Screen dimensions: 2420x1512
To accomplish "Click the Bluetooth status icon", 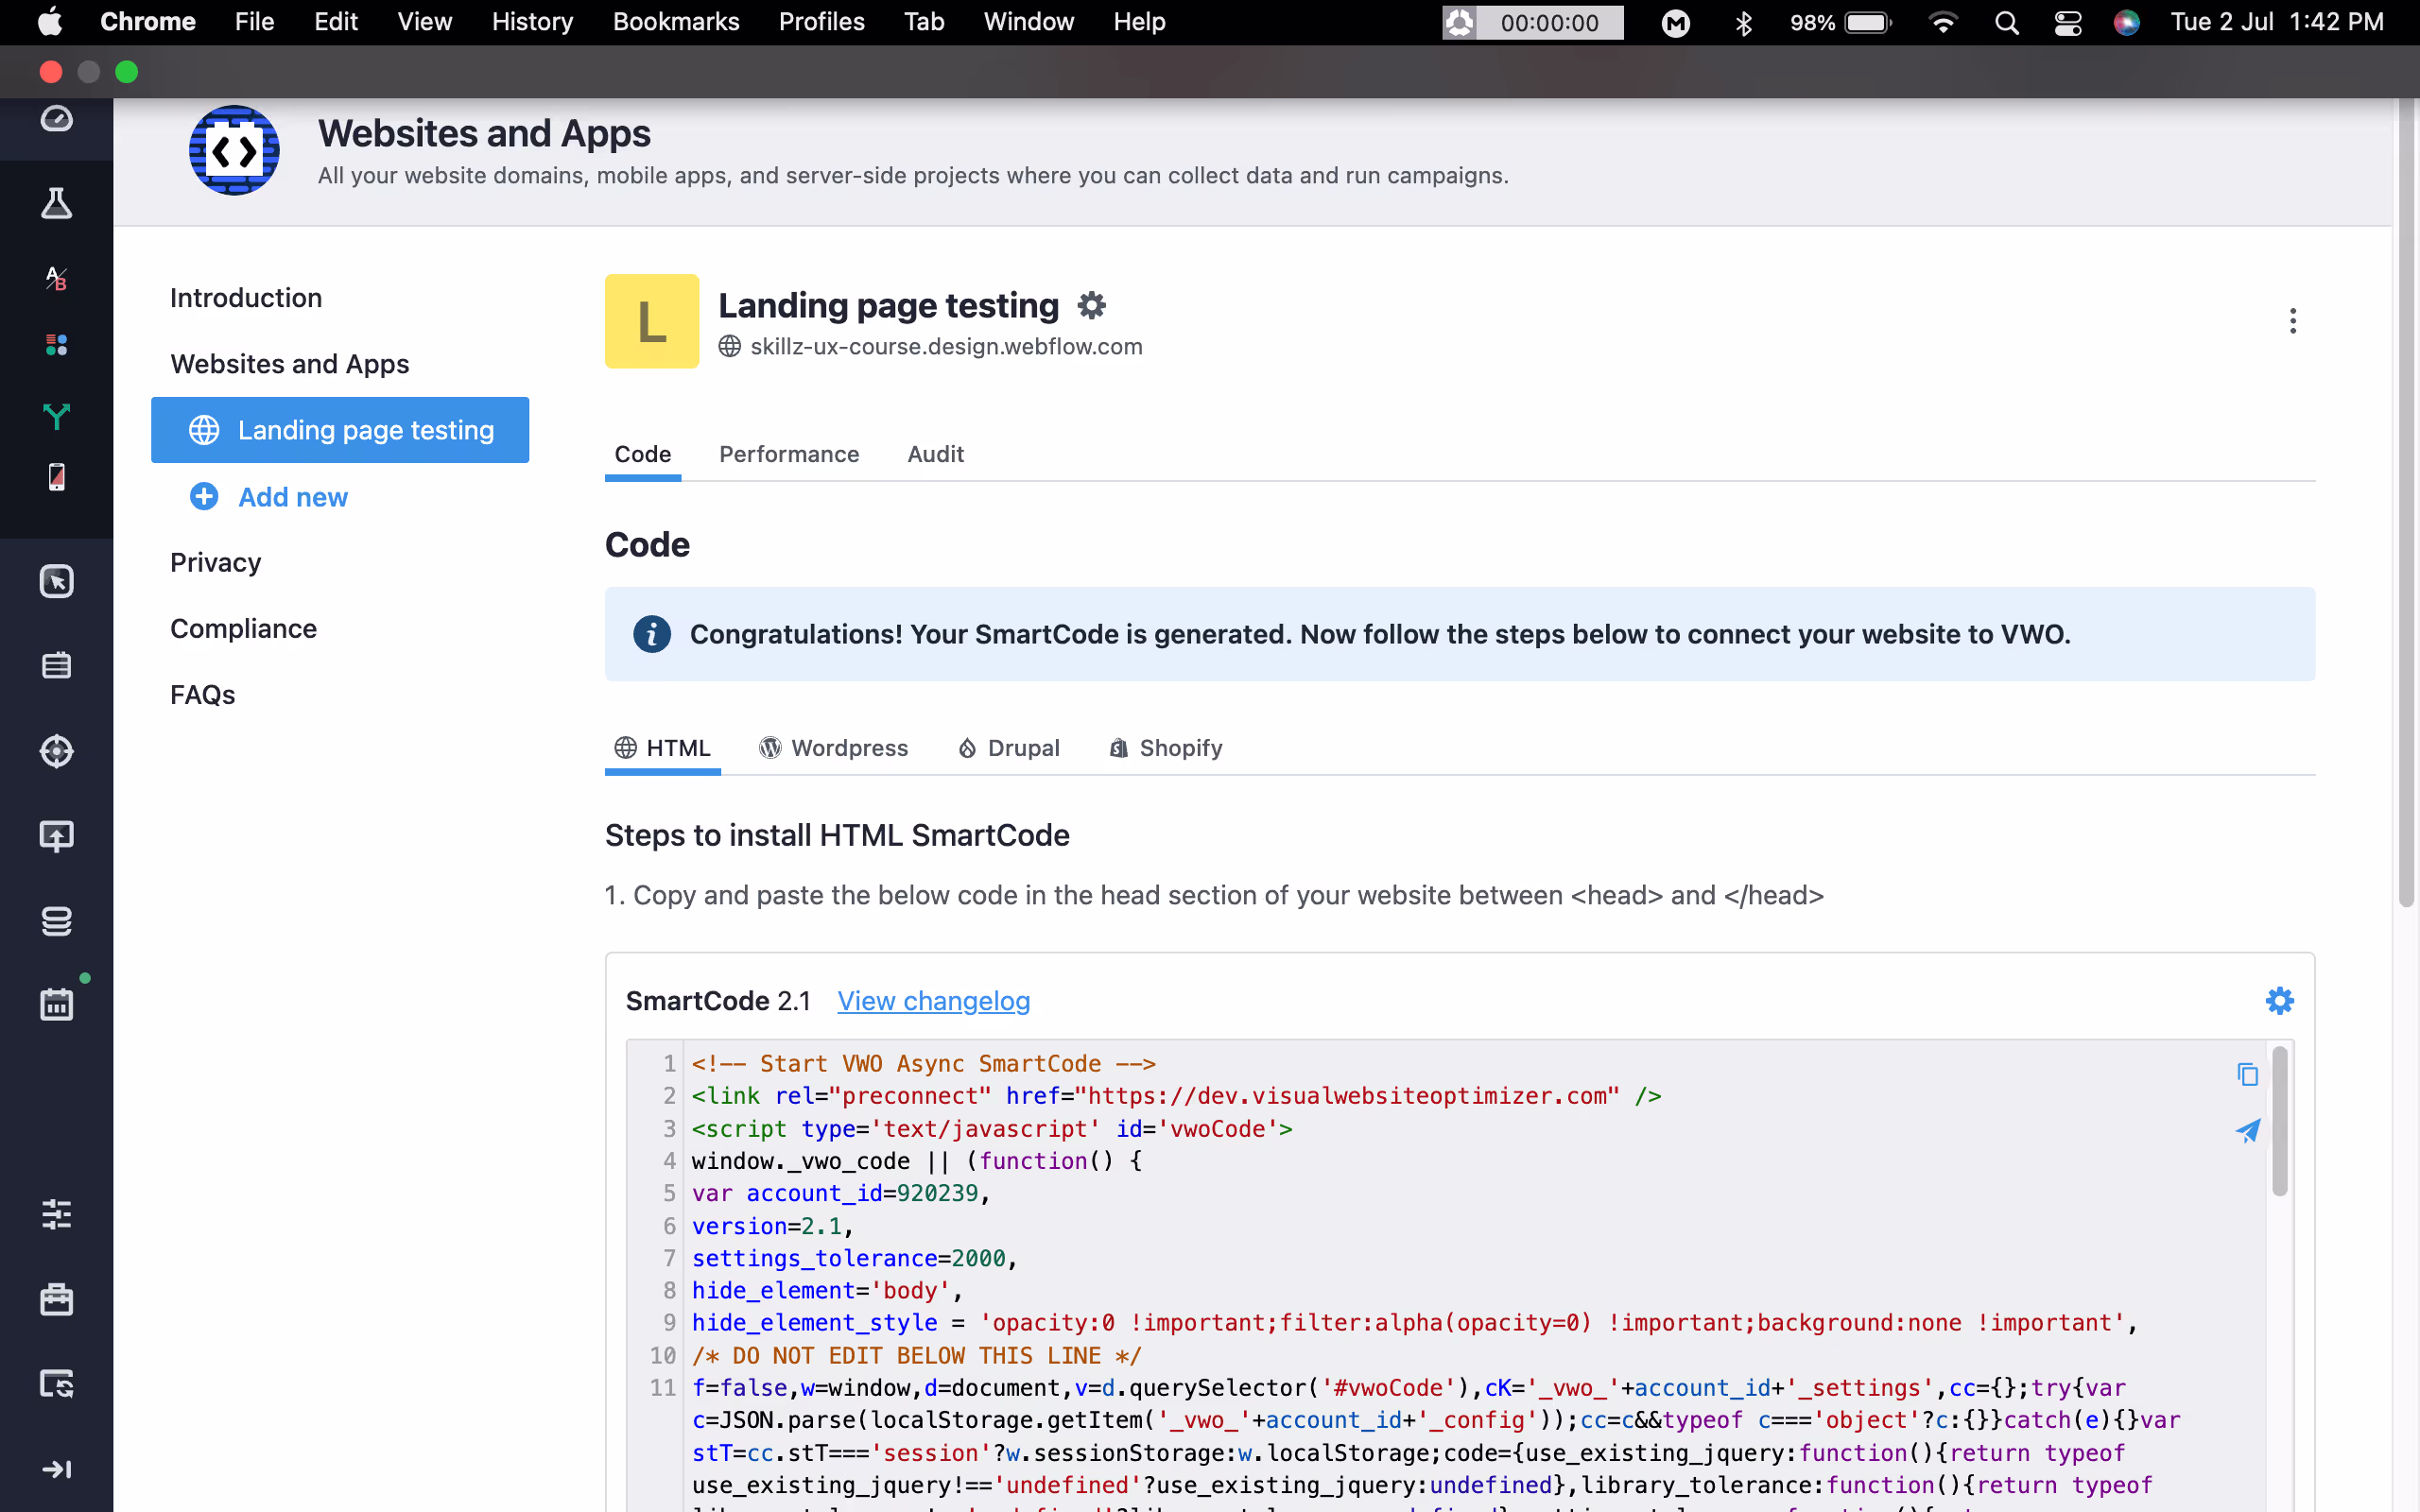I will [1743, 22].
